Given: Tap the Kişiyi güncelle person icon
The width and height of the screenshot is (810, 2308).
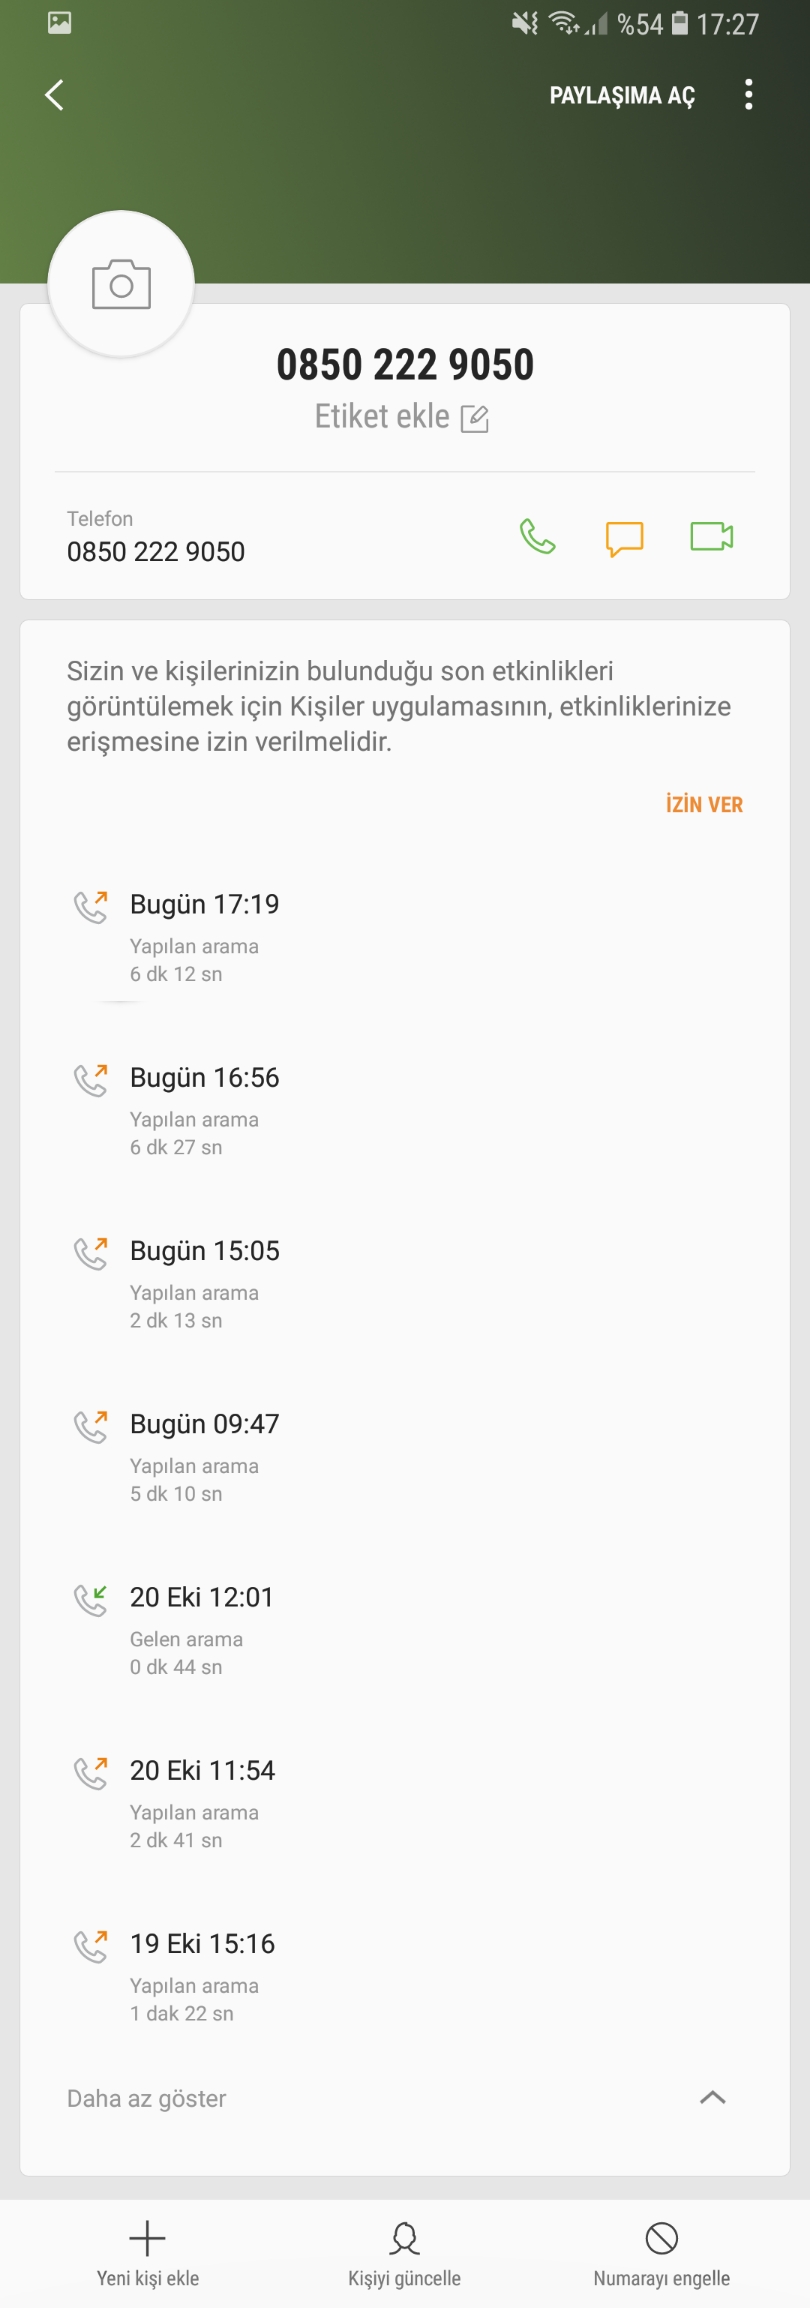Looking at the screenshot, I should tap(404, 2239).
